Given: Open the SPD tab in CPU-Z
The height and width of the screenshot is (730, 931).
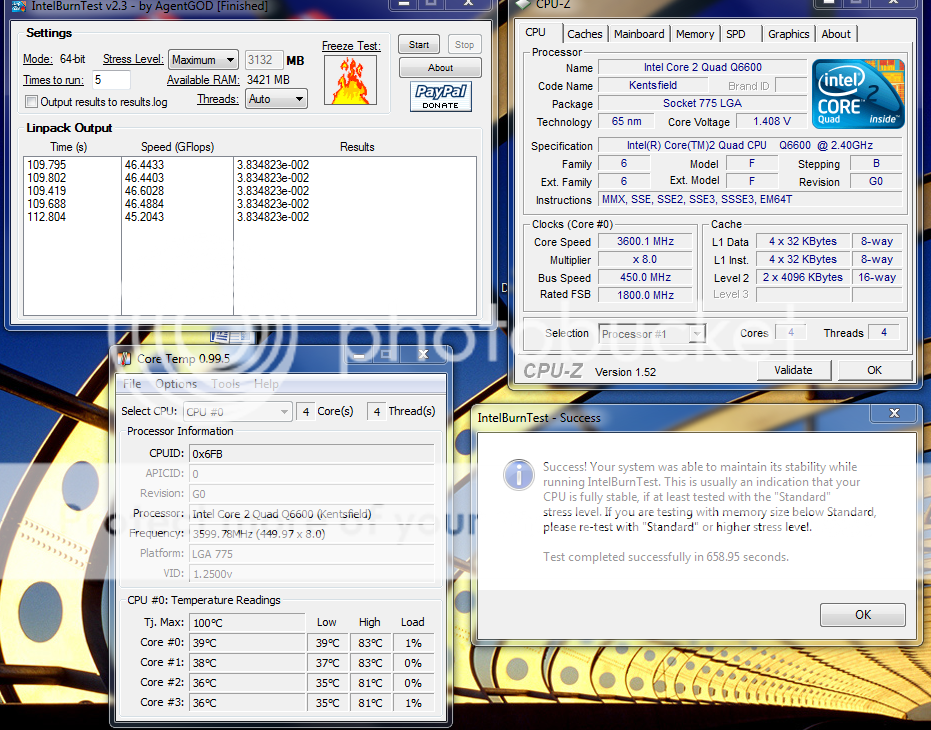Looking at the screenshot, I should [x=736, y=34].
